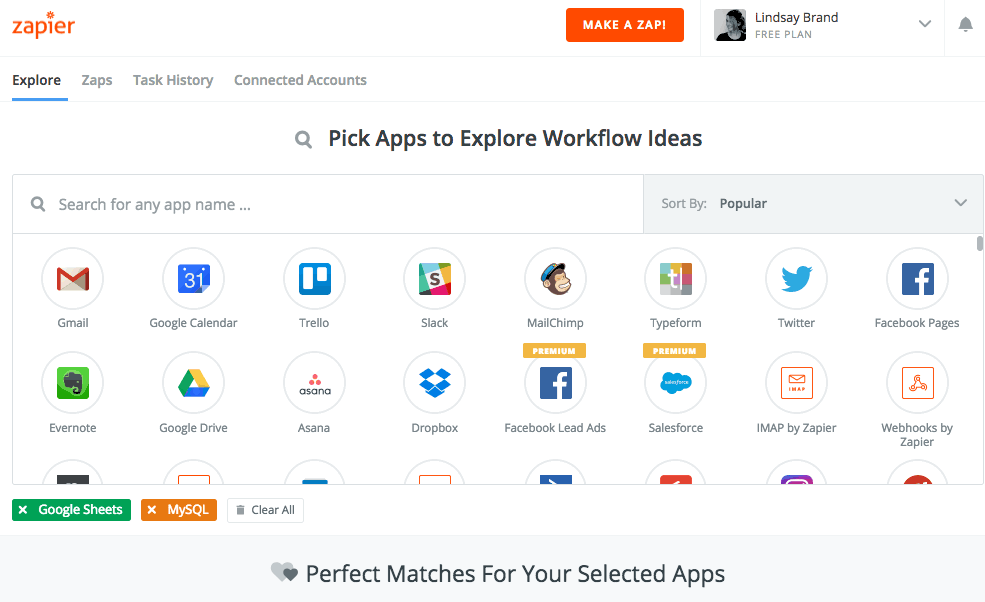985x602 pixels.
Task: Select the Gmail app icon
Action: (73, 278)
